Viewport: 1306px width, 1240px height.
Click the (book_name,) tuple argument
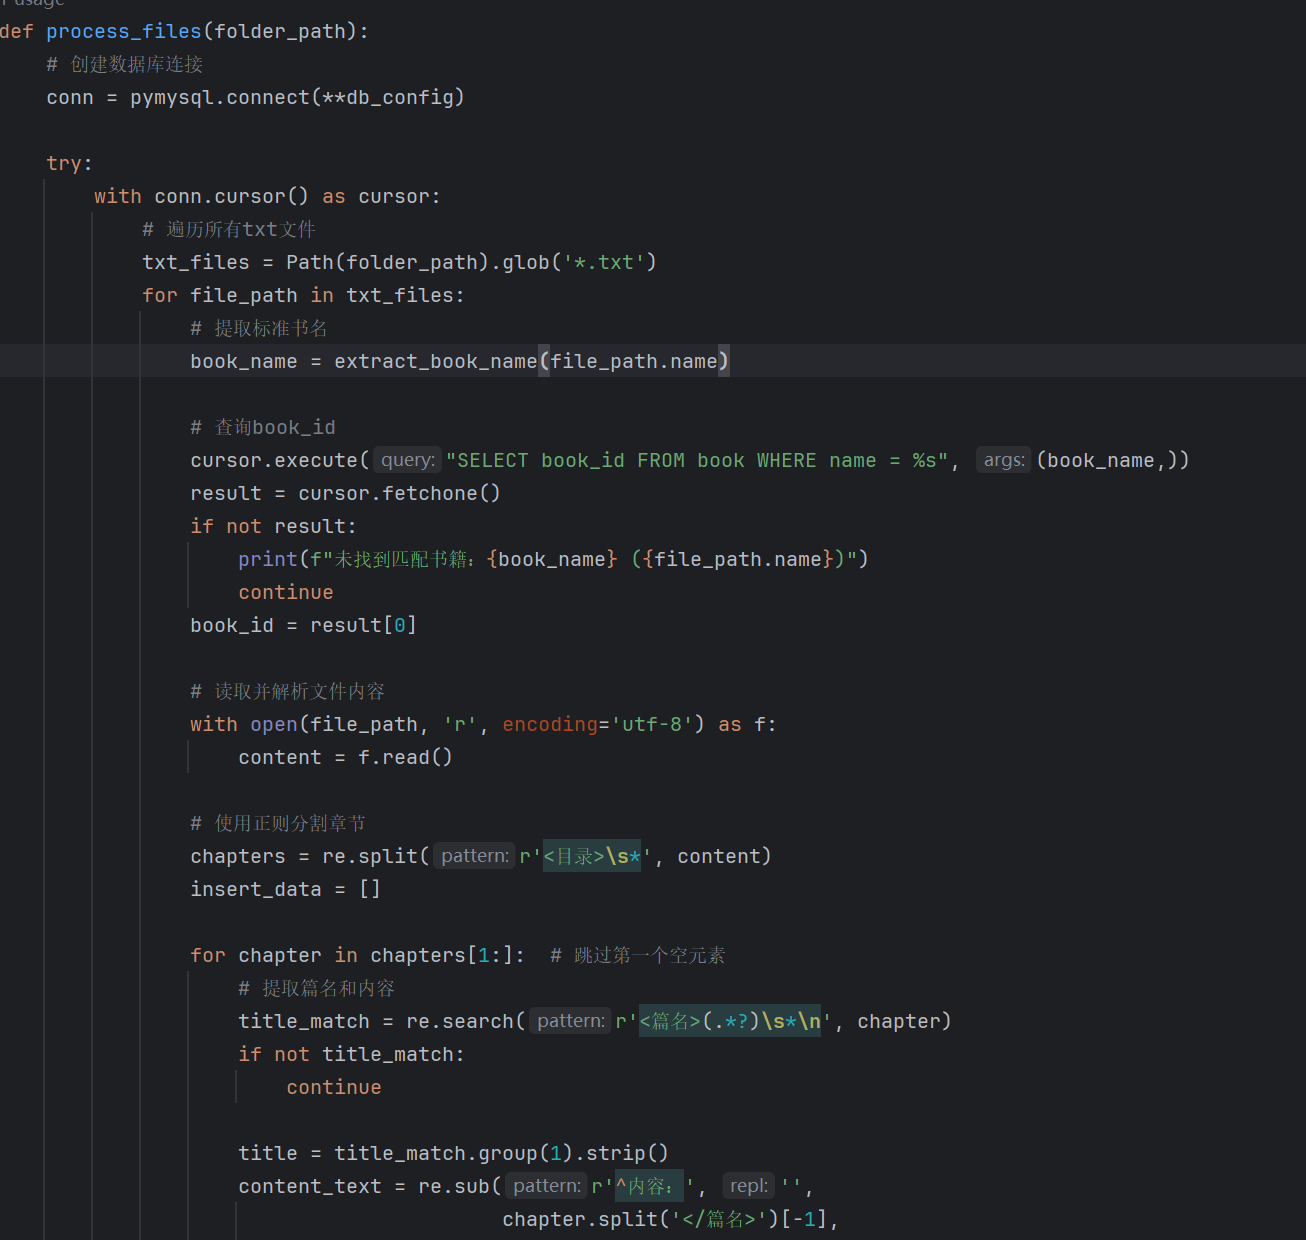[1107, 460]
